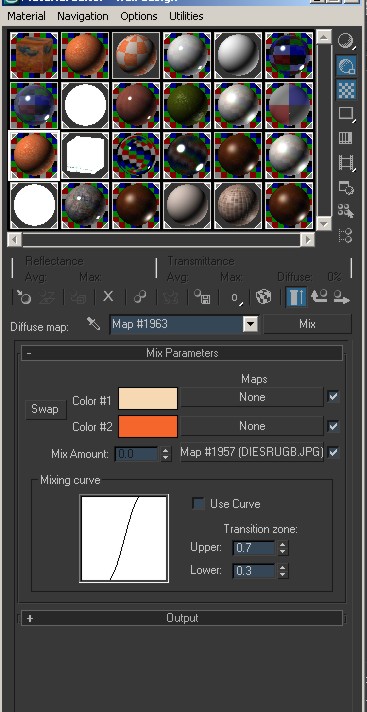Click the horizontal scrollbar left arrow
Screen dimensions: 367x712
coord(15,239)
